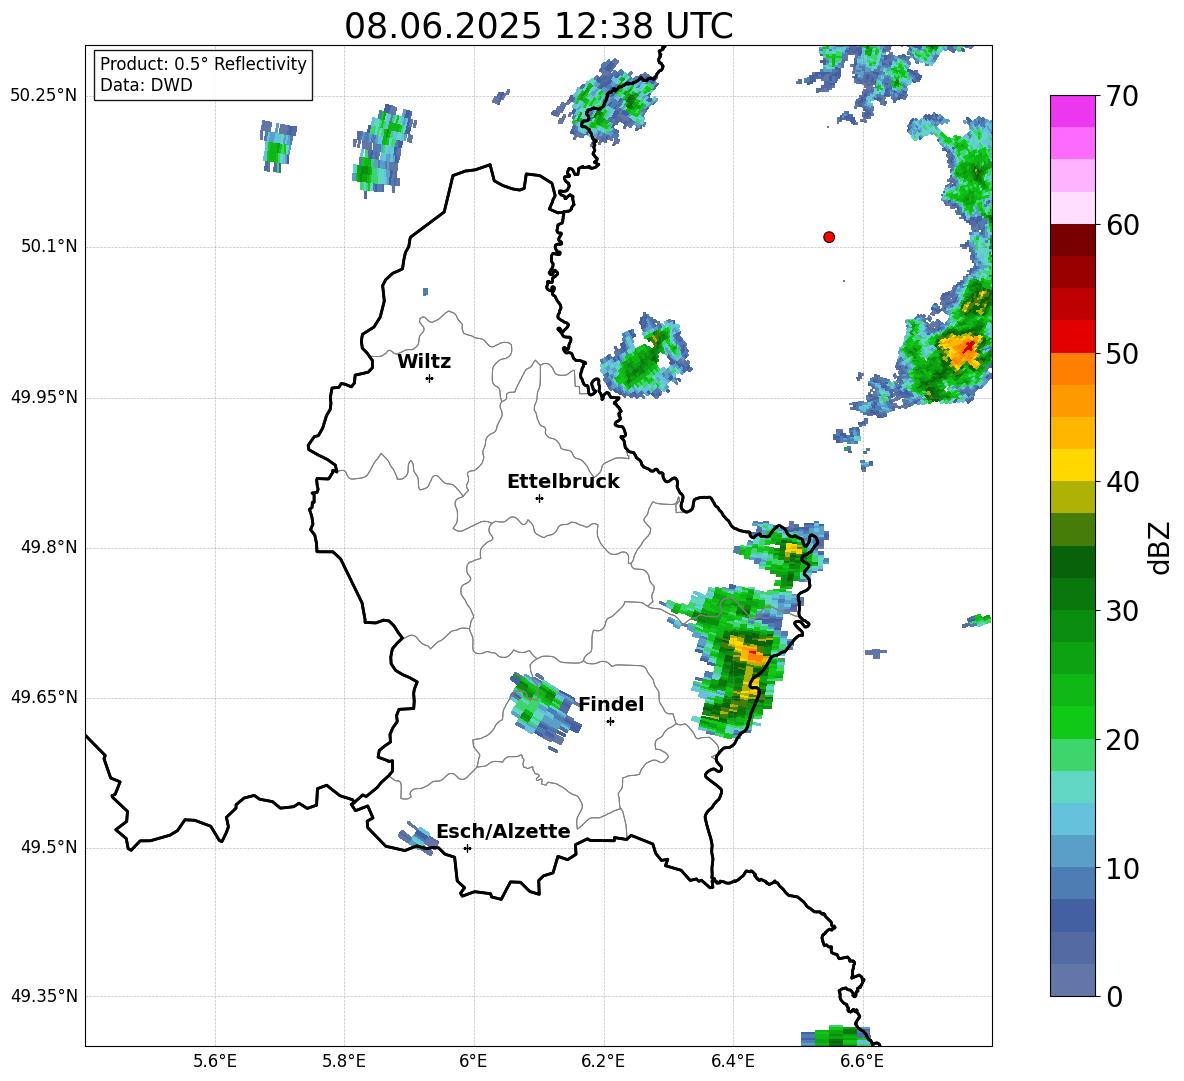The height and width of the screenshot is (1081, 1184).
Task: Click the Wiltz city label
Action: pos(424,362)
